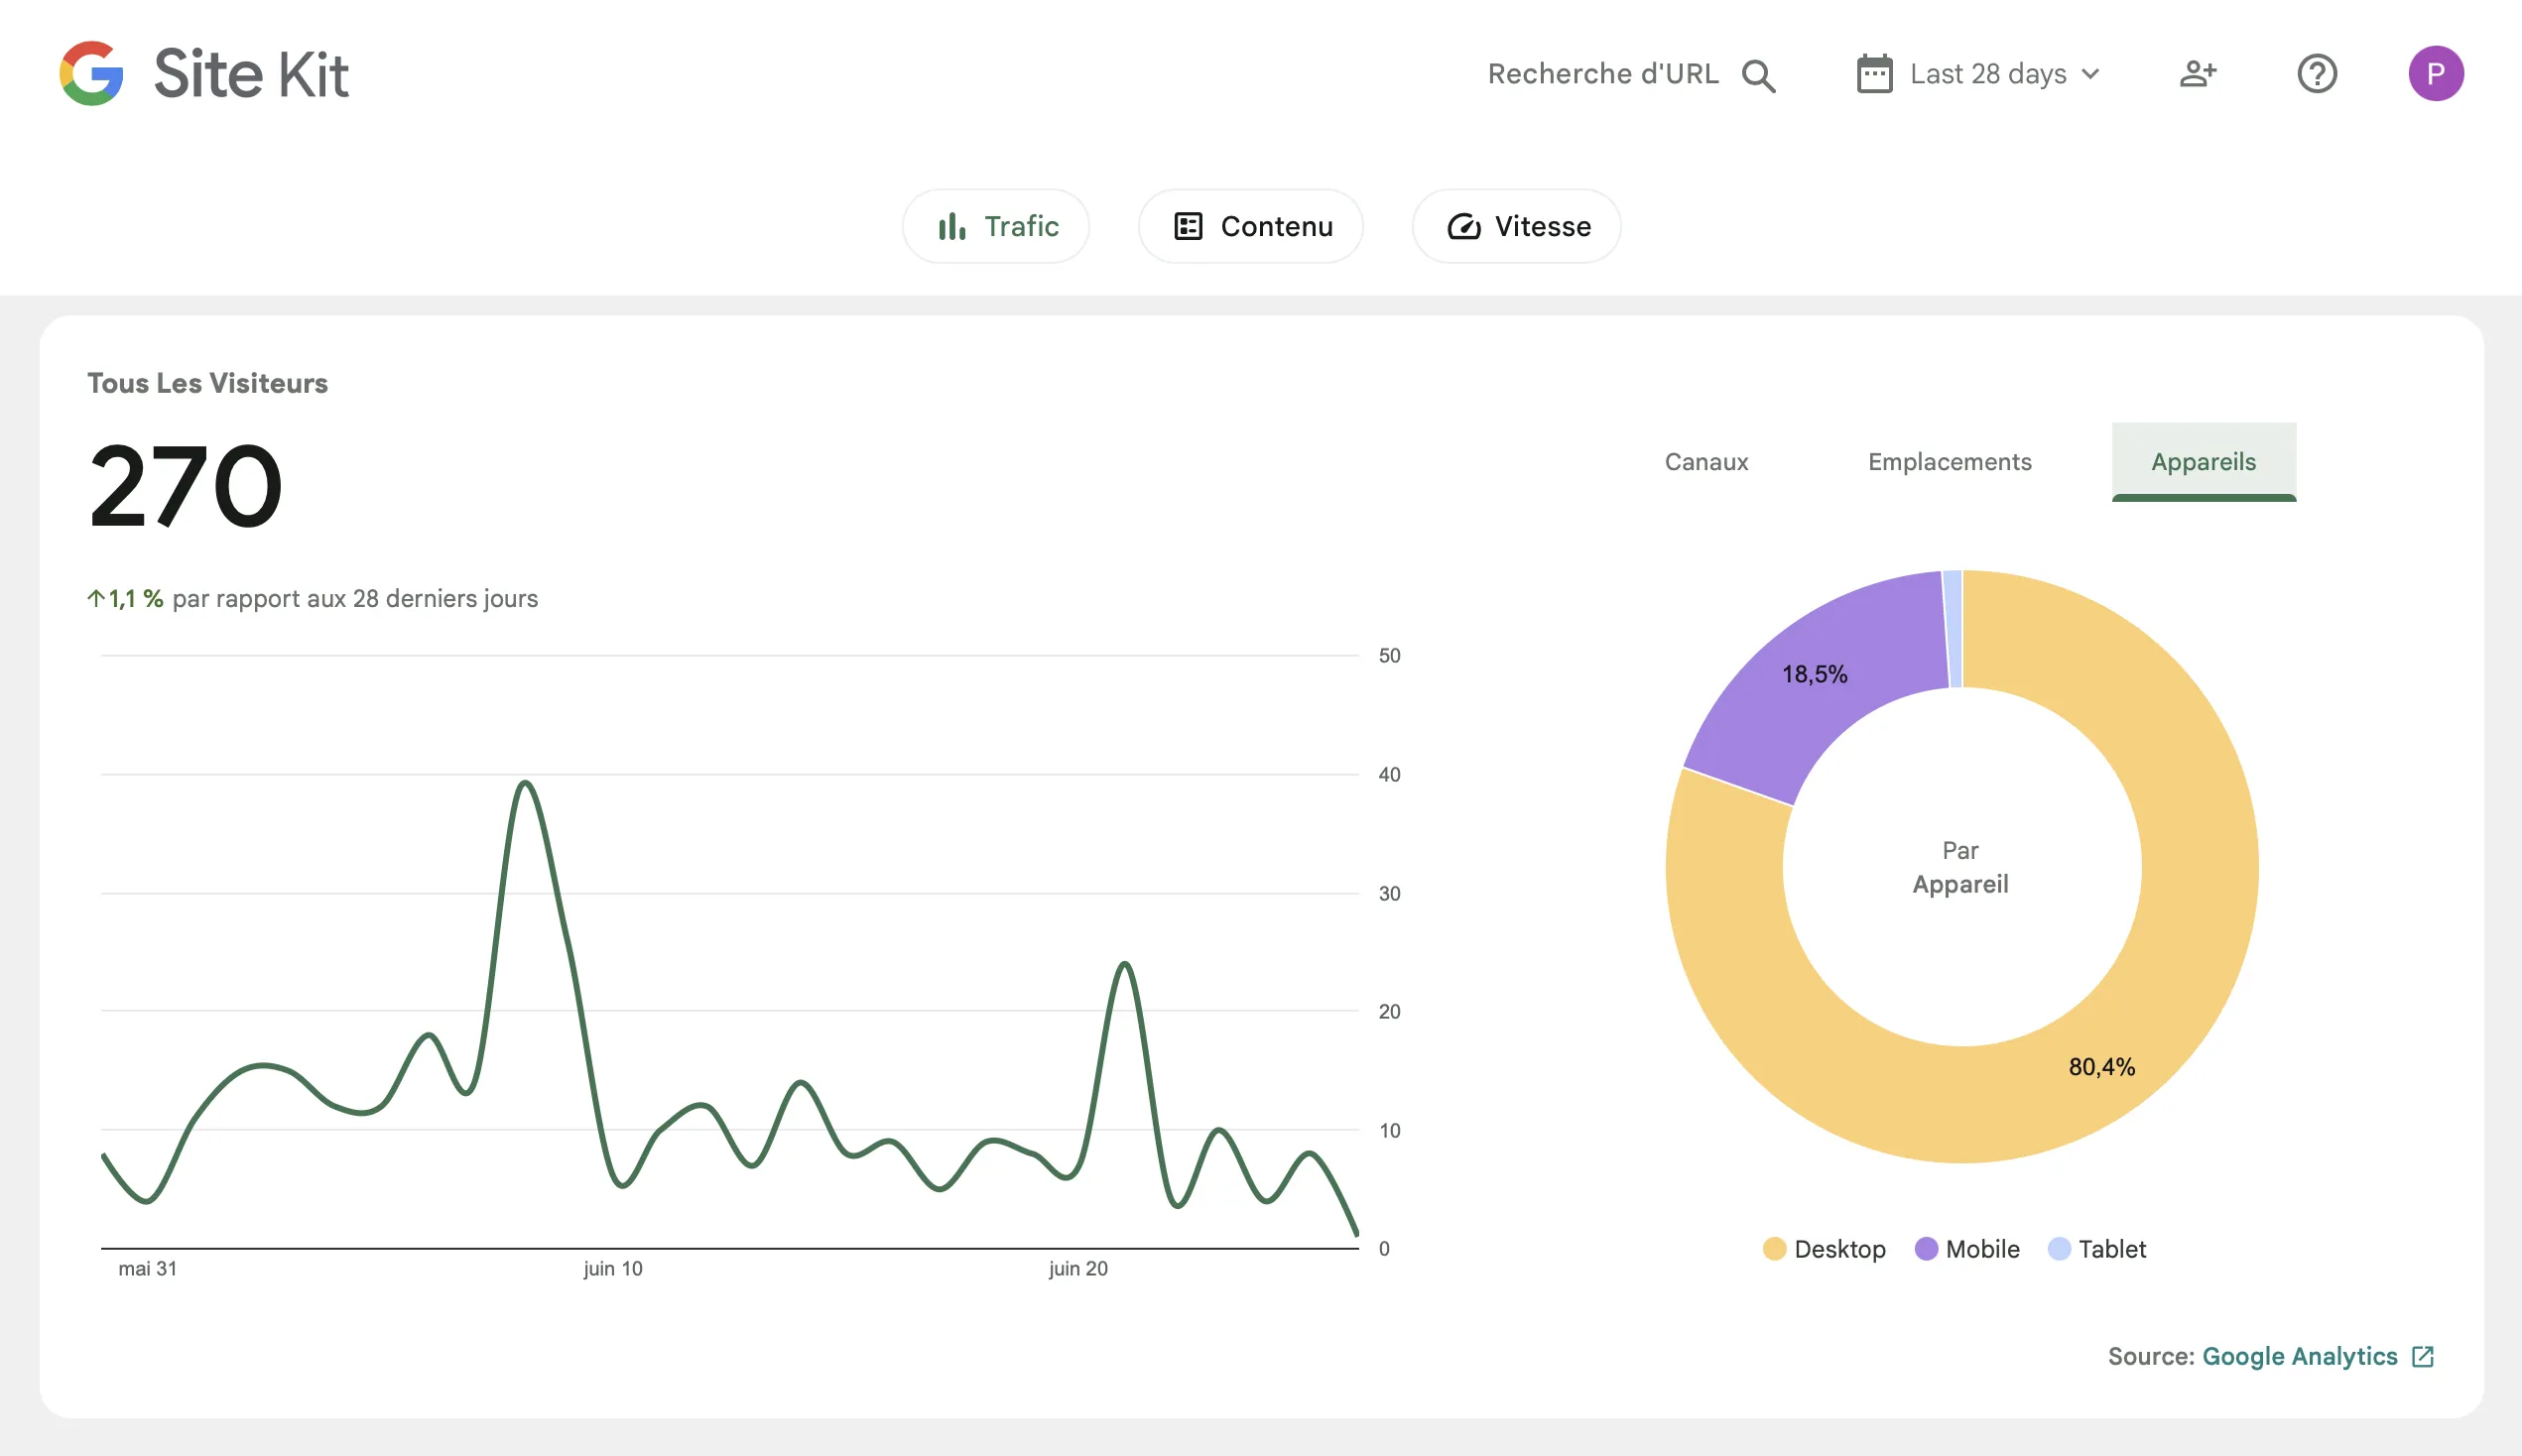
Task: Jump to the Vitesse section
Action: coord(1516,226)
